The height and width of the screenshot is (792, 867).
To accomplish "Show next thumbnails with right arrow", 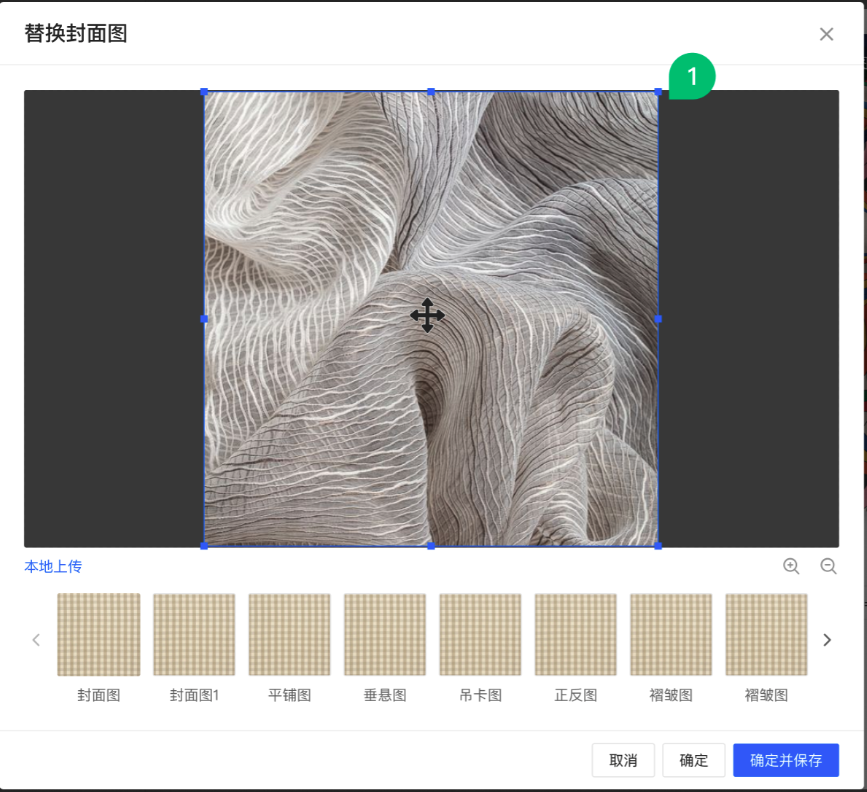I will 827,640.
